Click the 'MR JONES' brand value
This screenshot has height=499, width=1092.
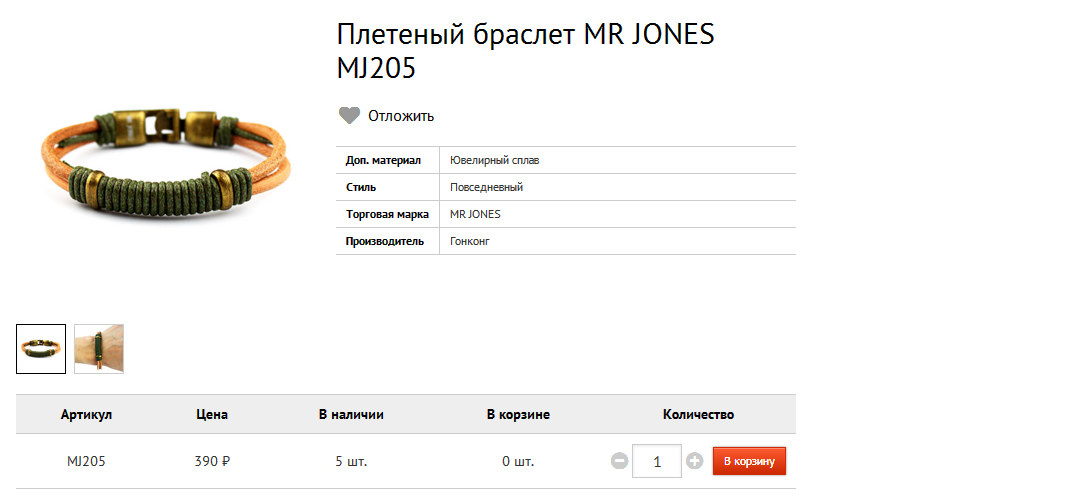pos(475,214)
